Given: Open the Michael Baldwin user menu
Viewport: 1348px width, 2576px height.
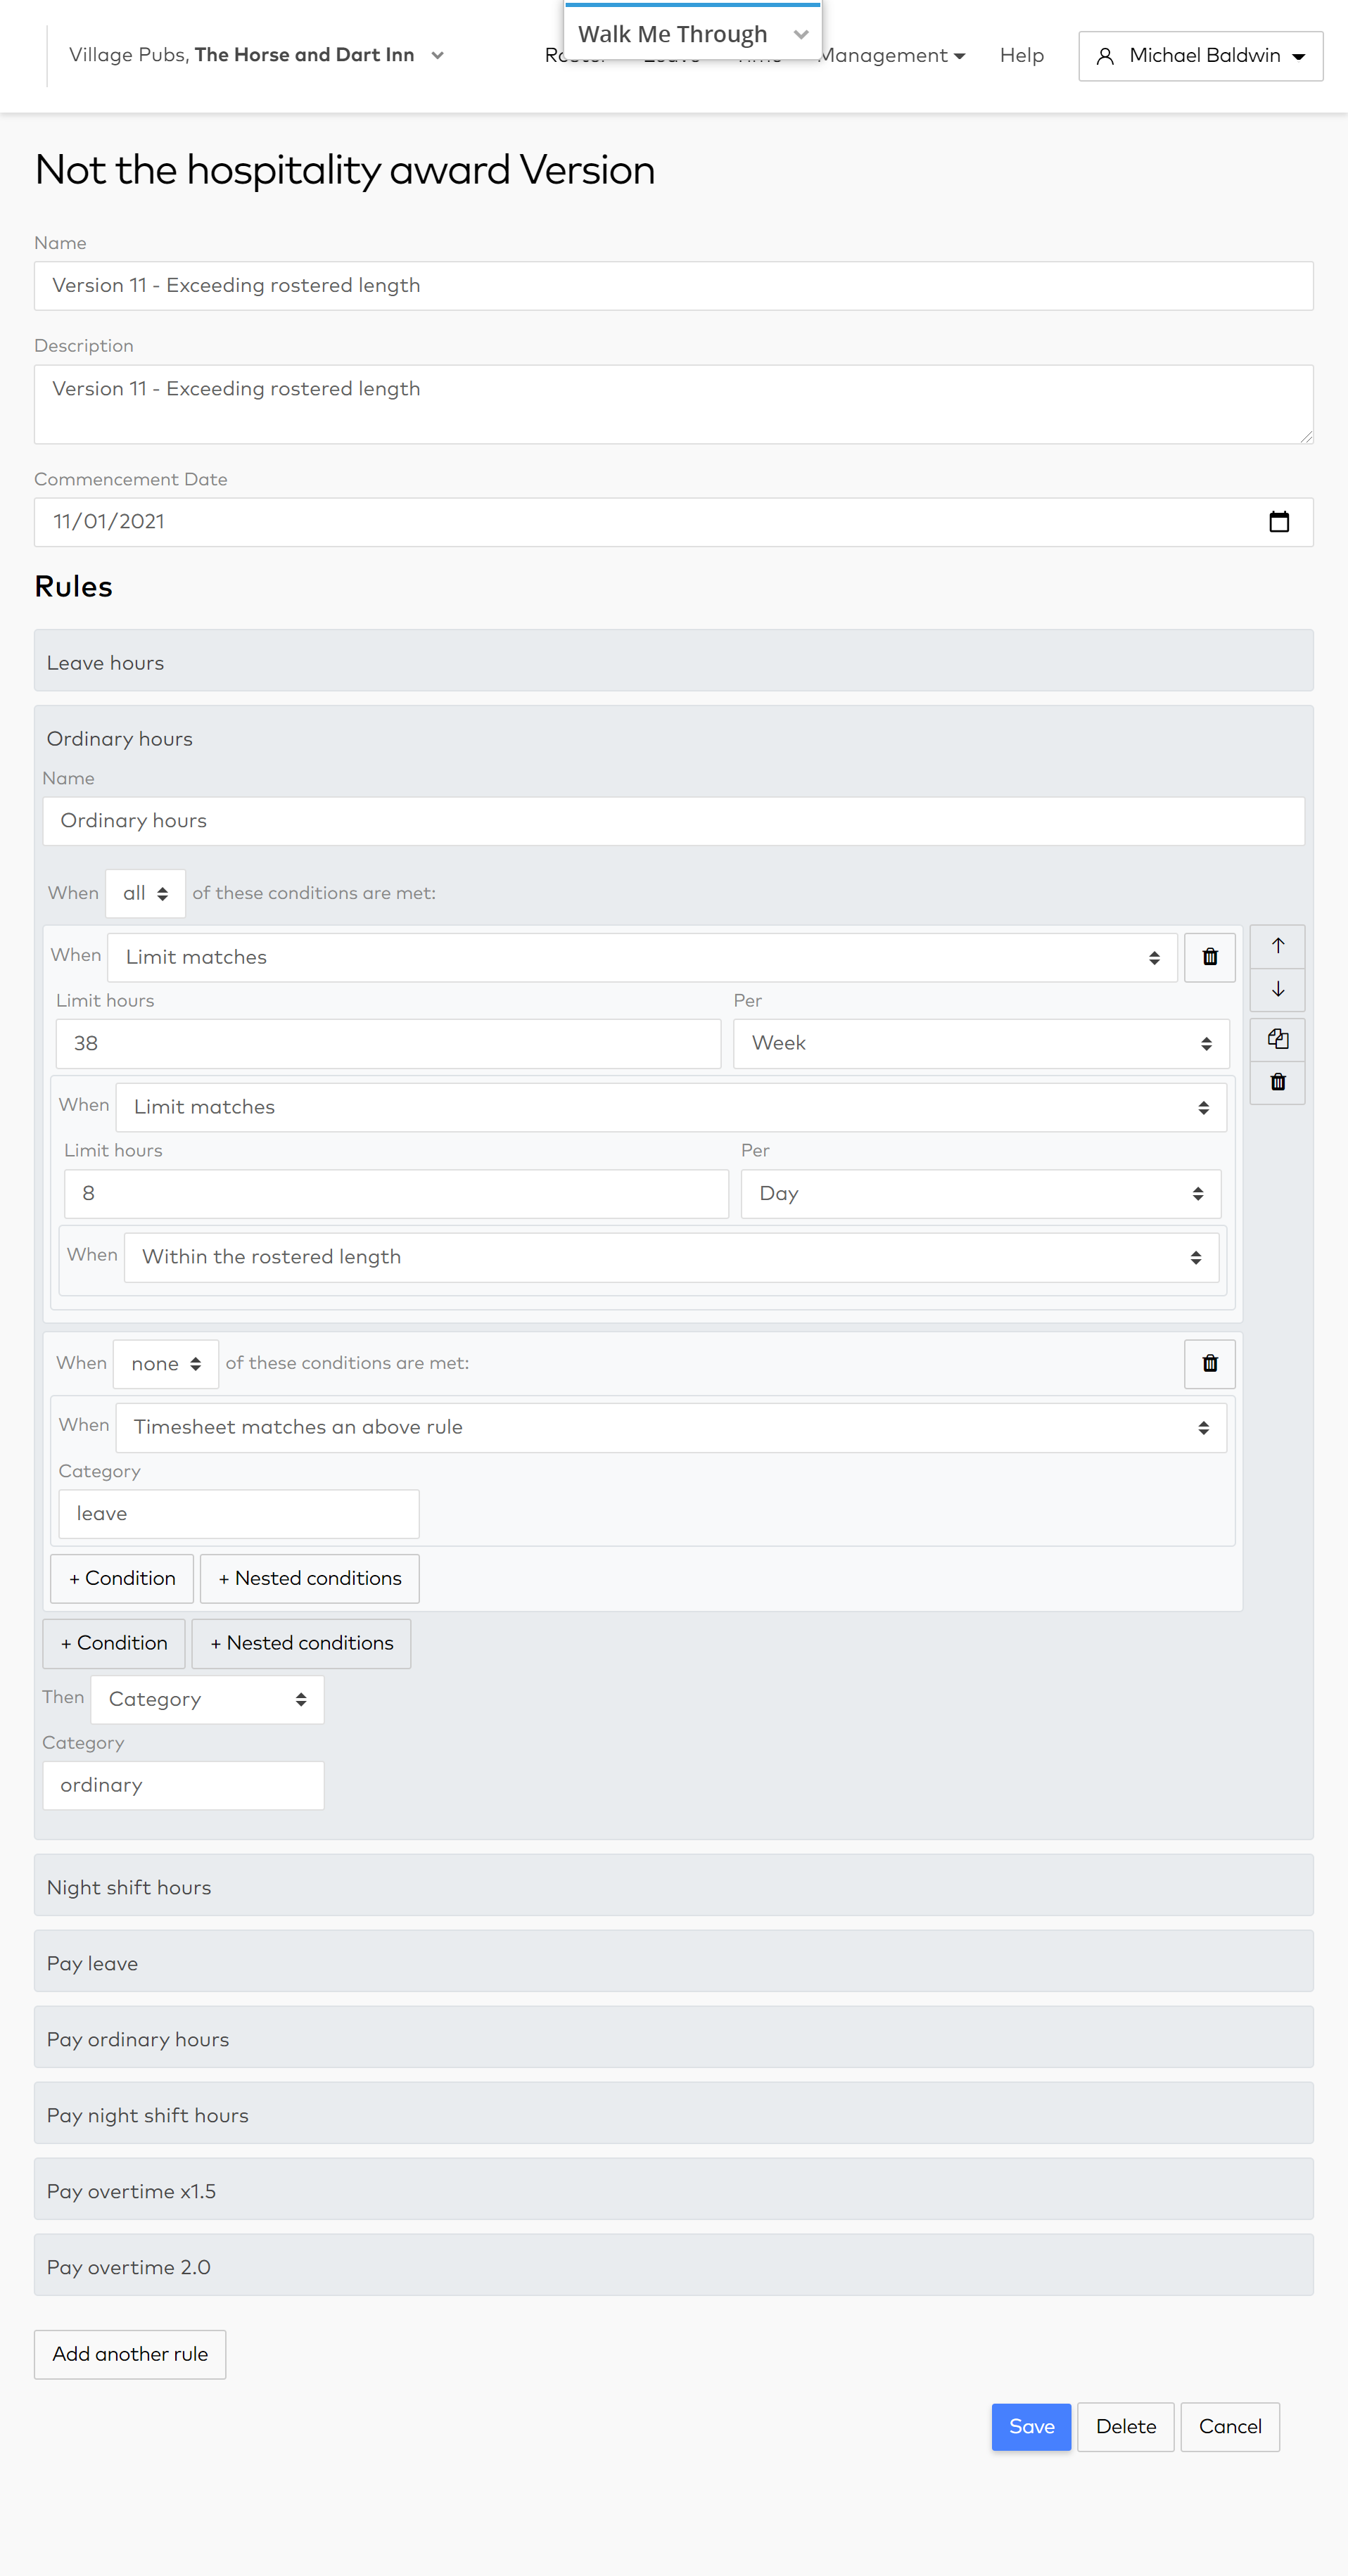Looking at the screenshot, I should tap(1200, 56).
